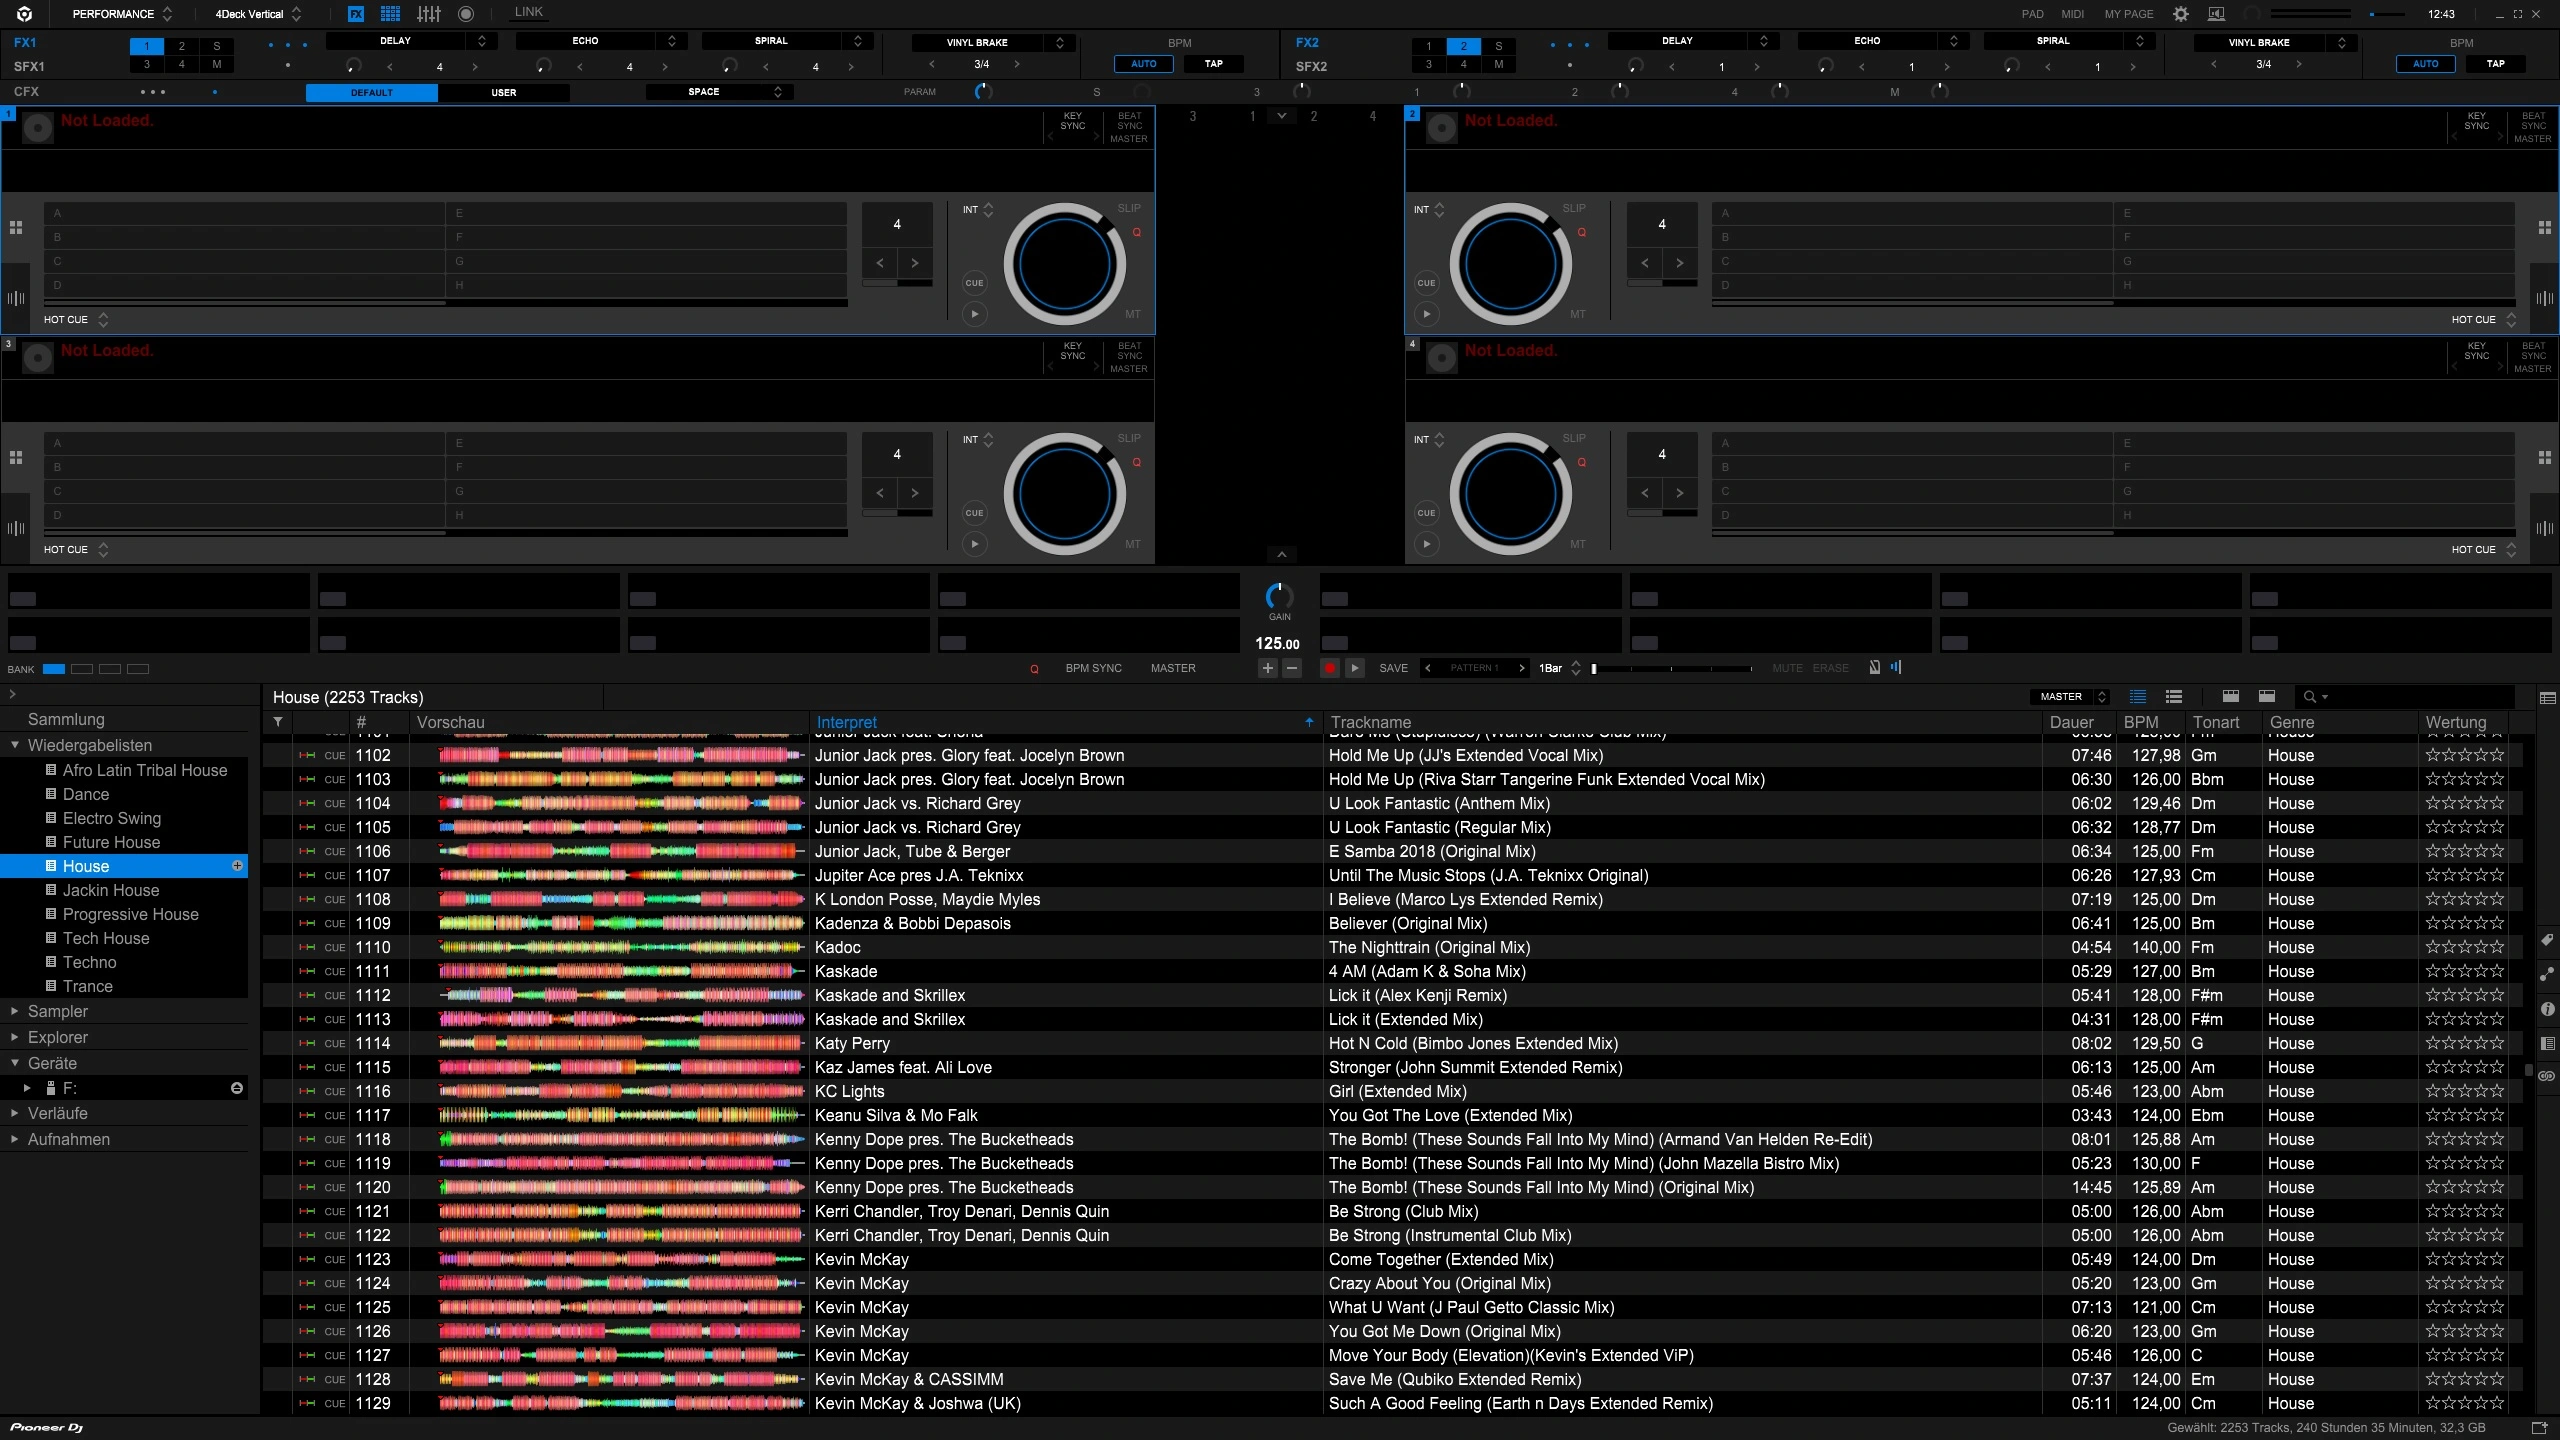Select Tech House playlist
The image size is (2560, 1440).
pyautogui.click(x=106, y=938)
